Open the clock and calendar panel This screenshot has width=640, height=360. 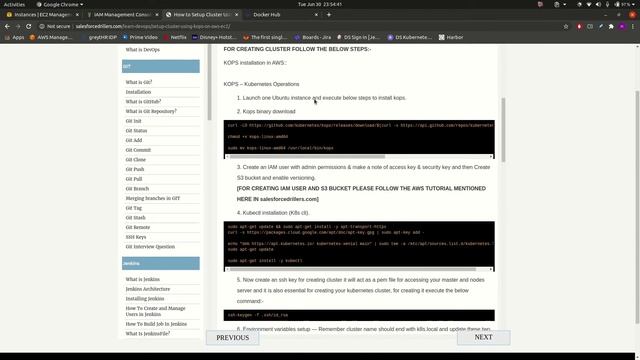pos(320,4)
